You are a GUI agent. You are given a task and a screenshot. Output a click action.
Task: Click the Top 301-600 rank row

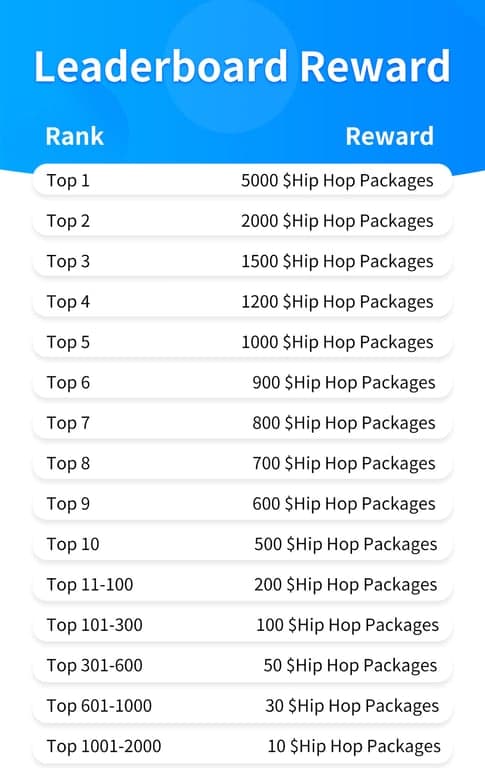coord(242,665)
